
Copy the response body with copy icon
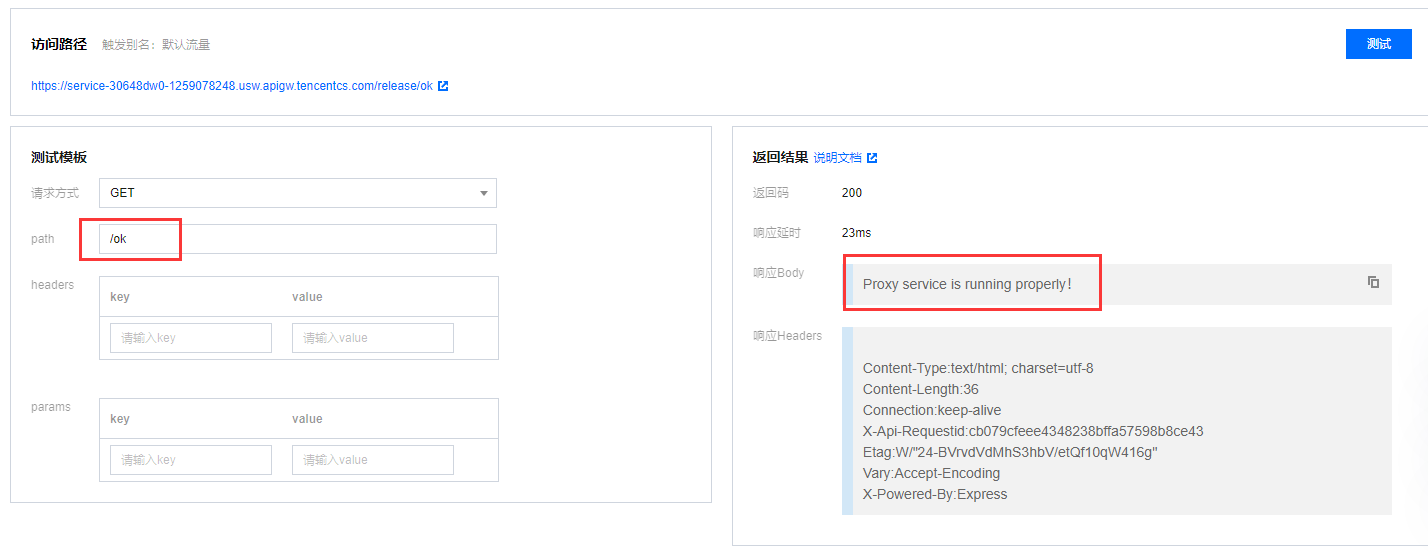[x=1373, y=282]
